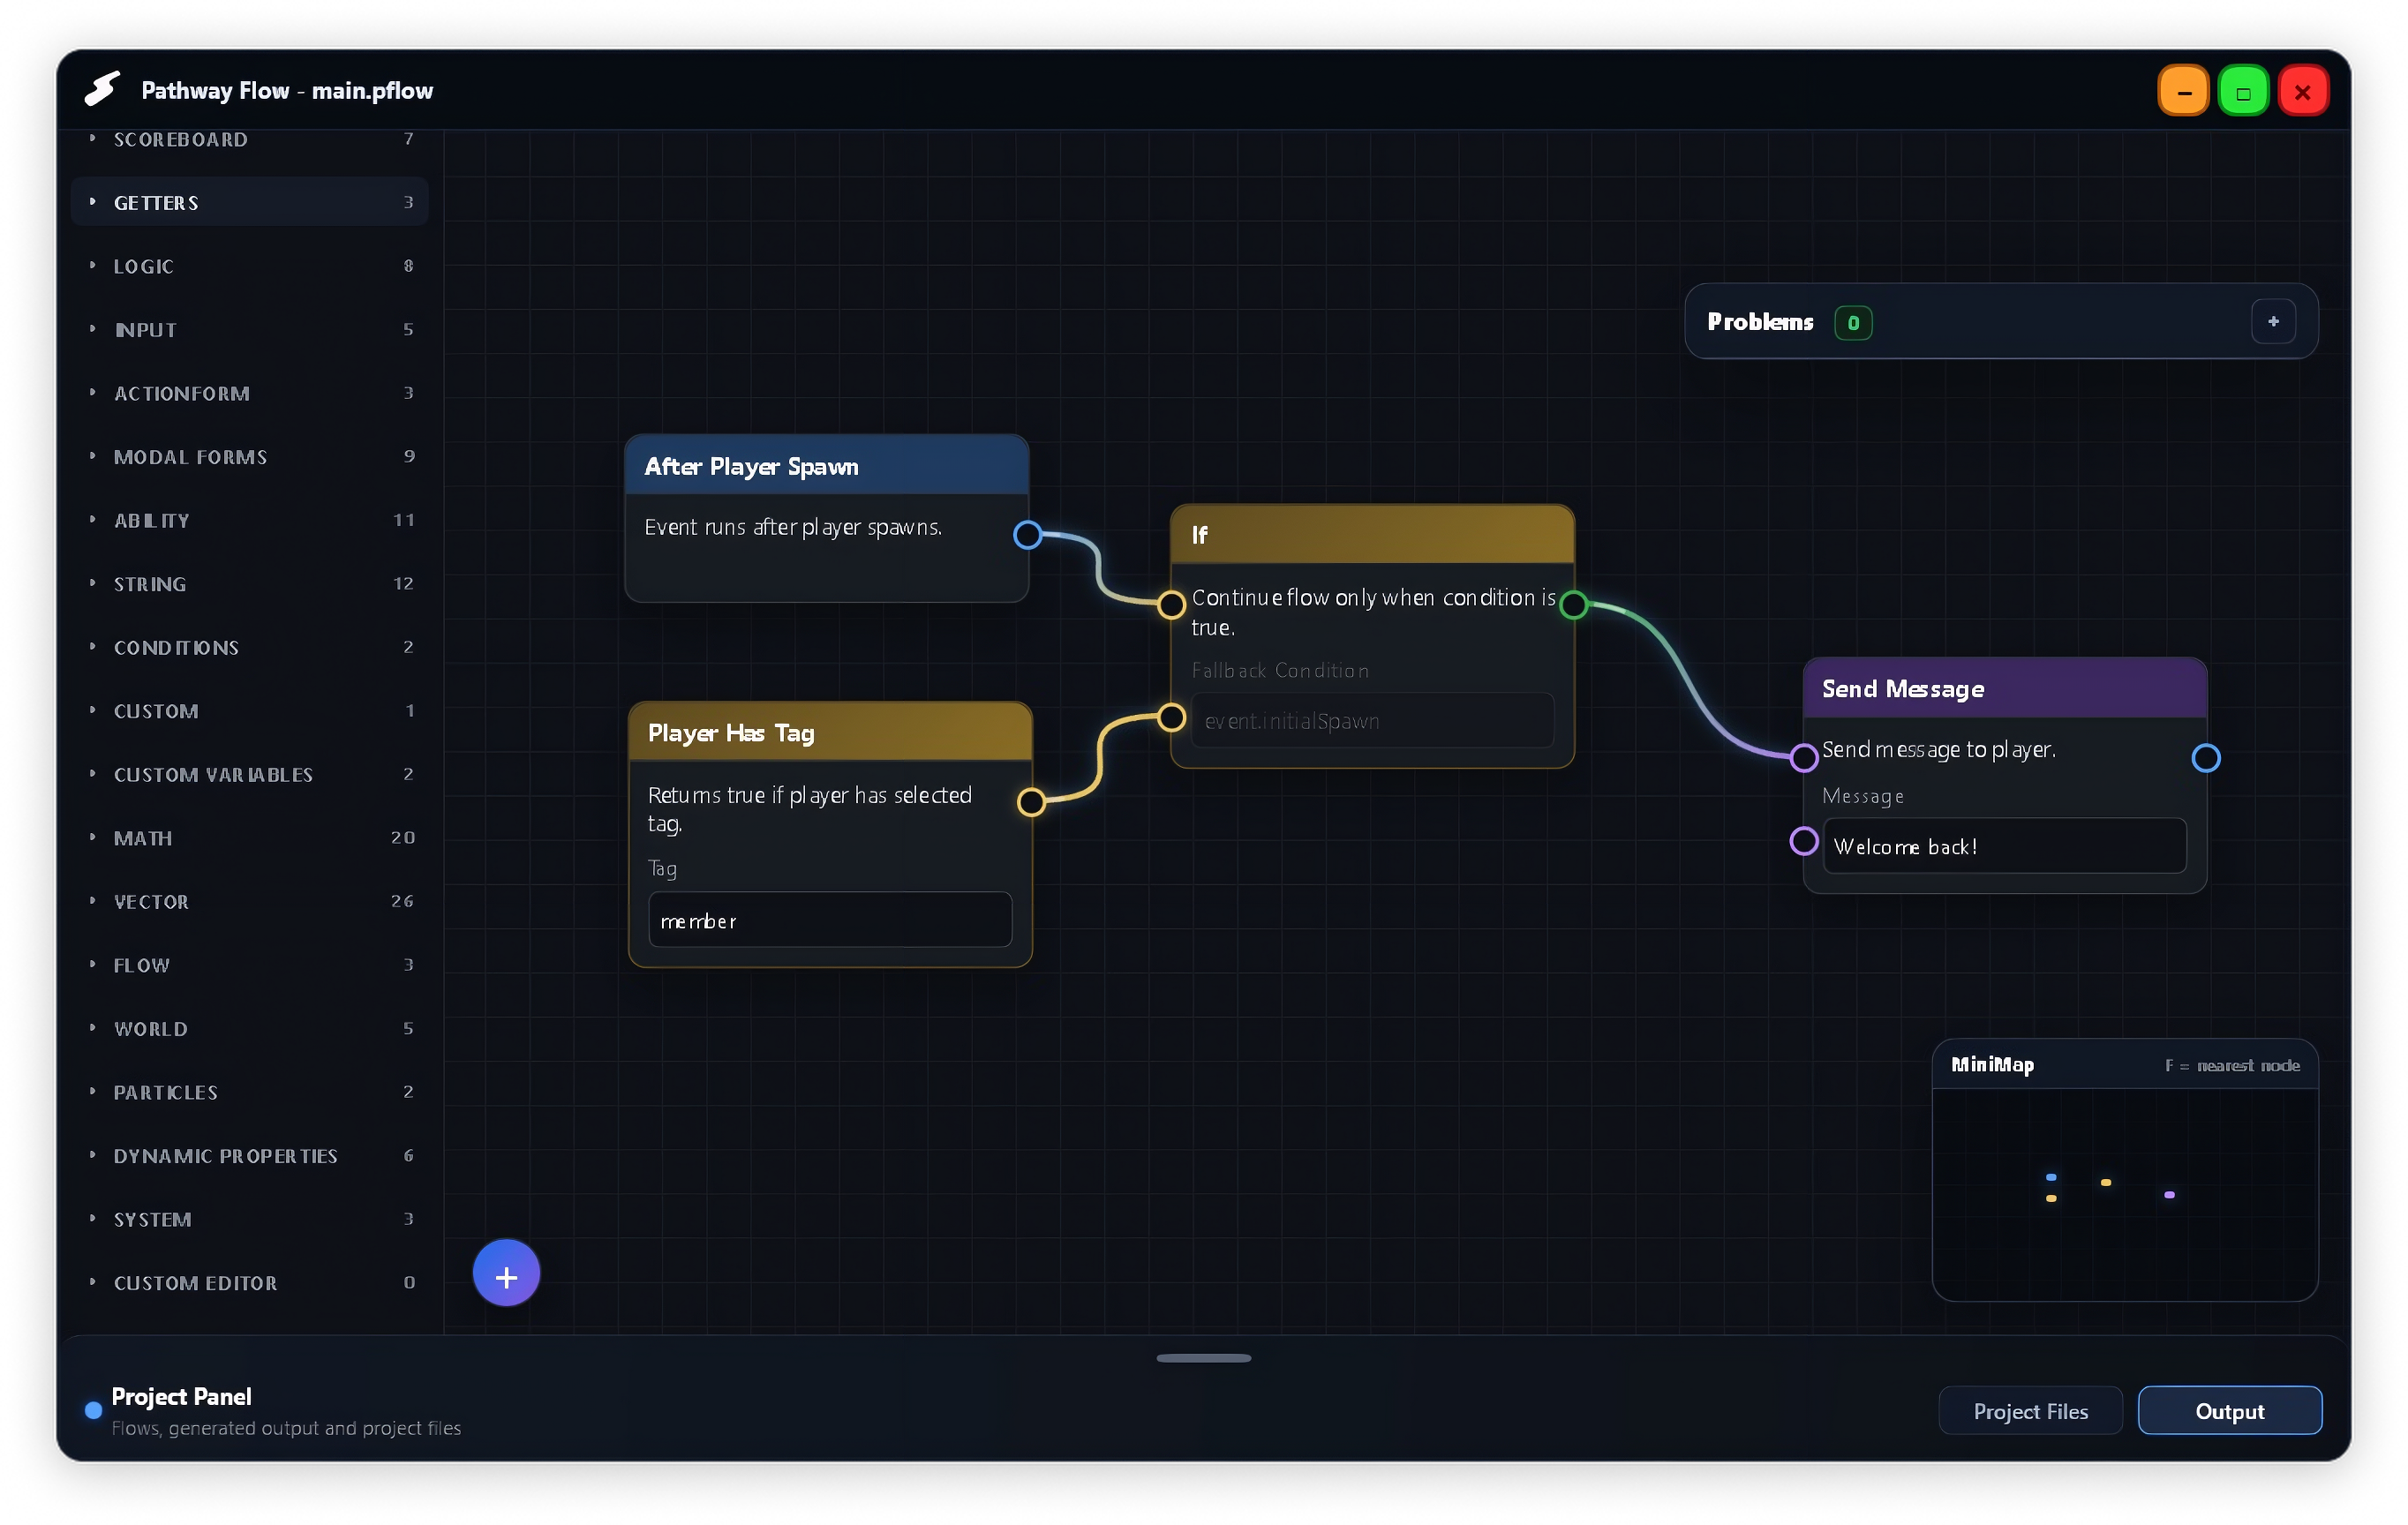Minimize the window with orange button

point(2183,92)
